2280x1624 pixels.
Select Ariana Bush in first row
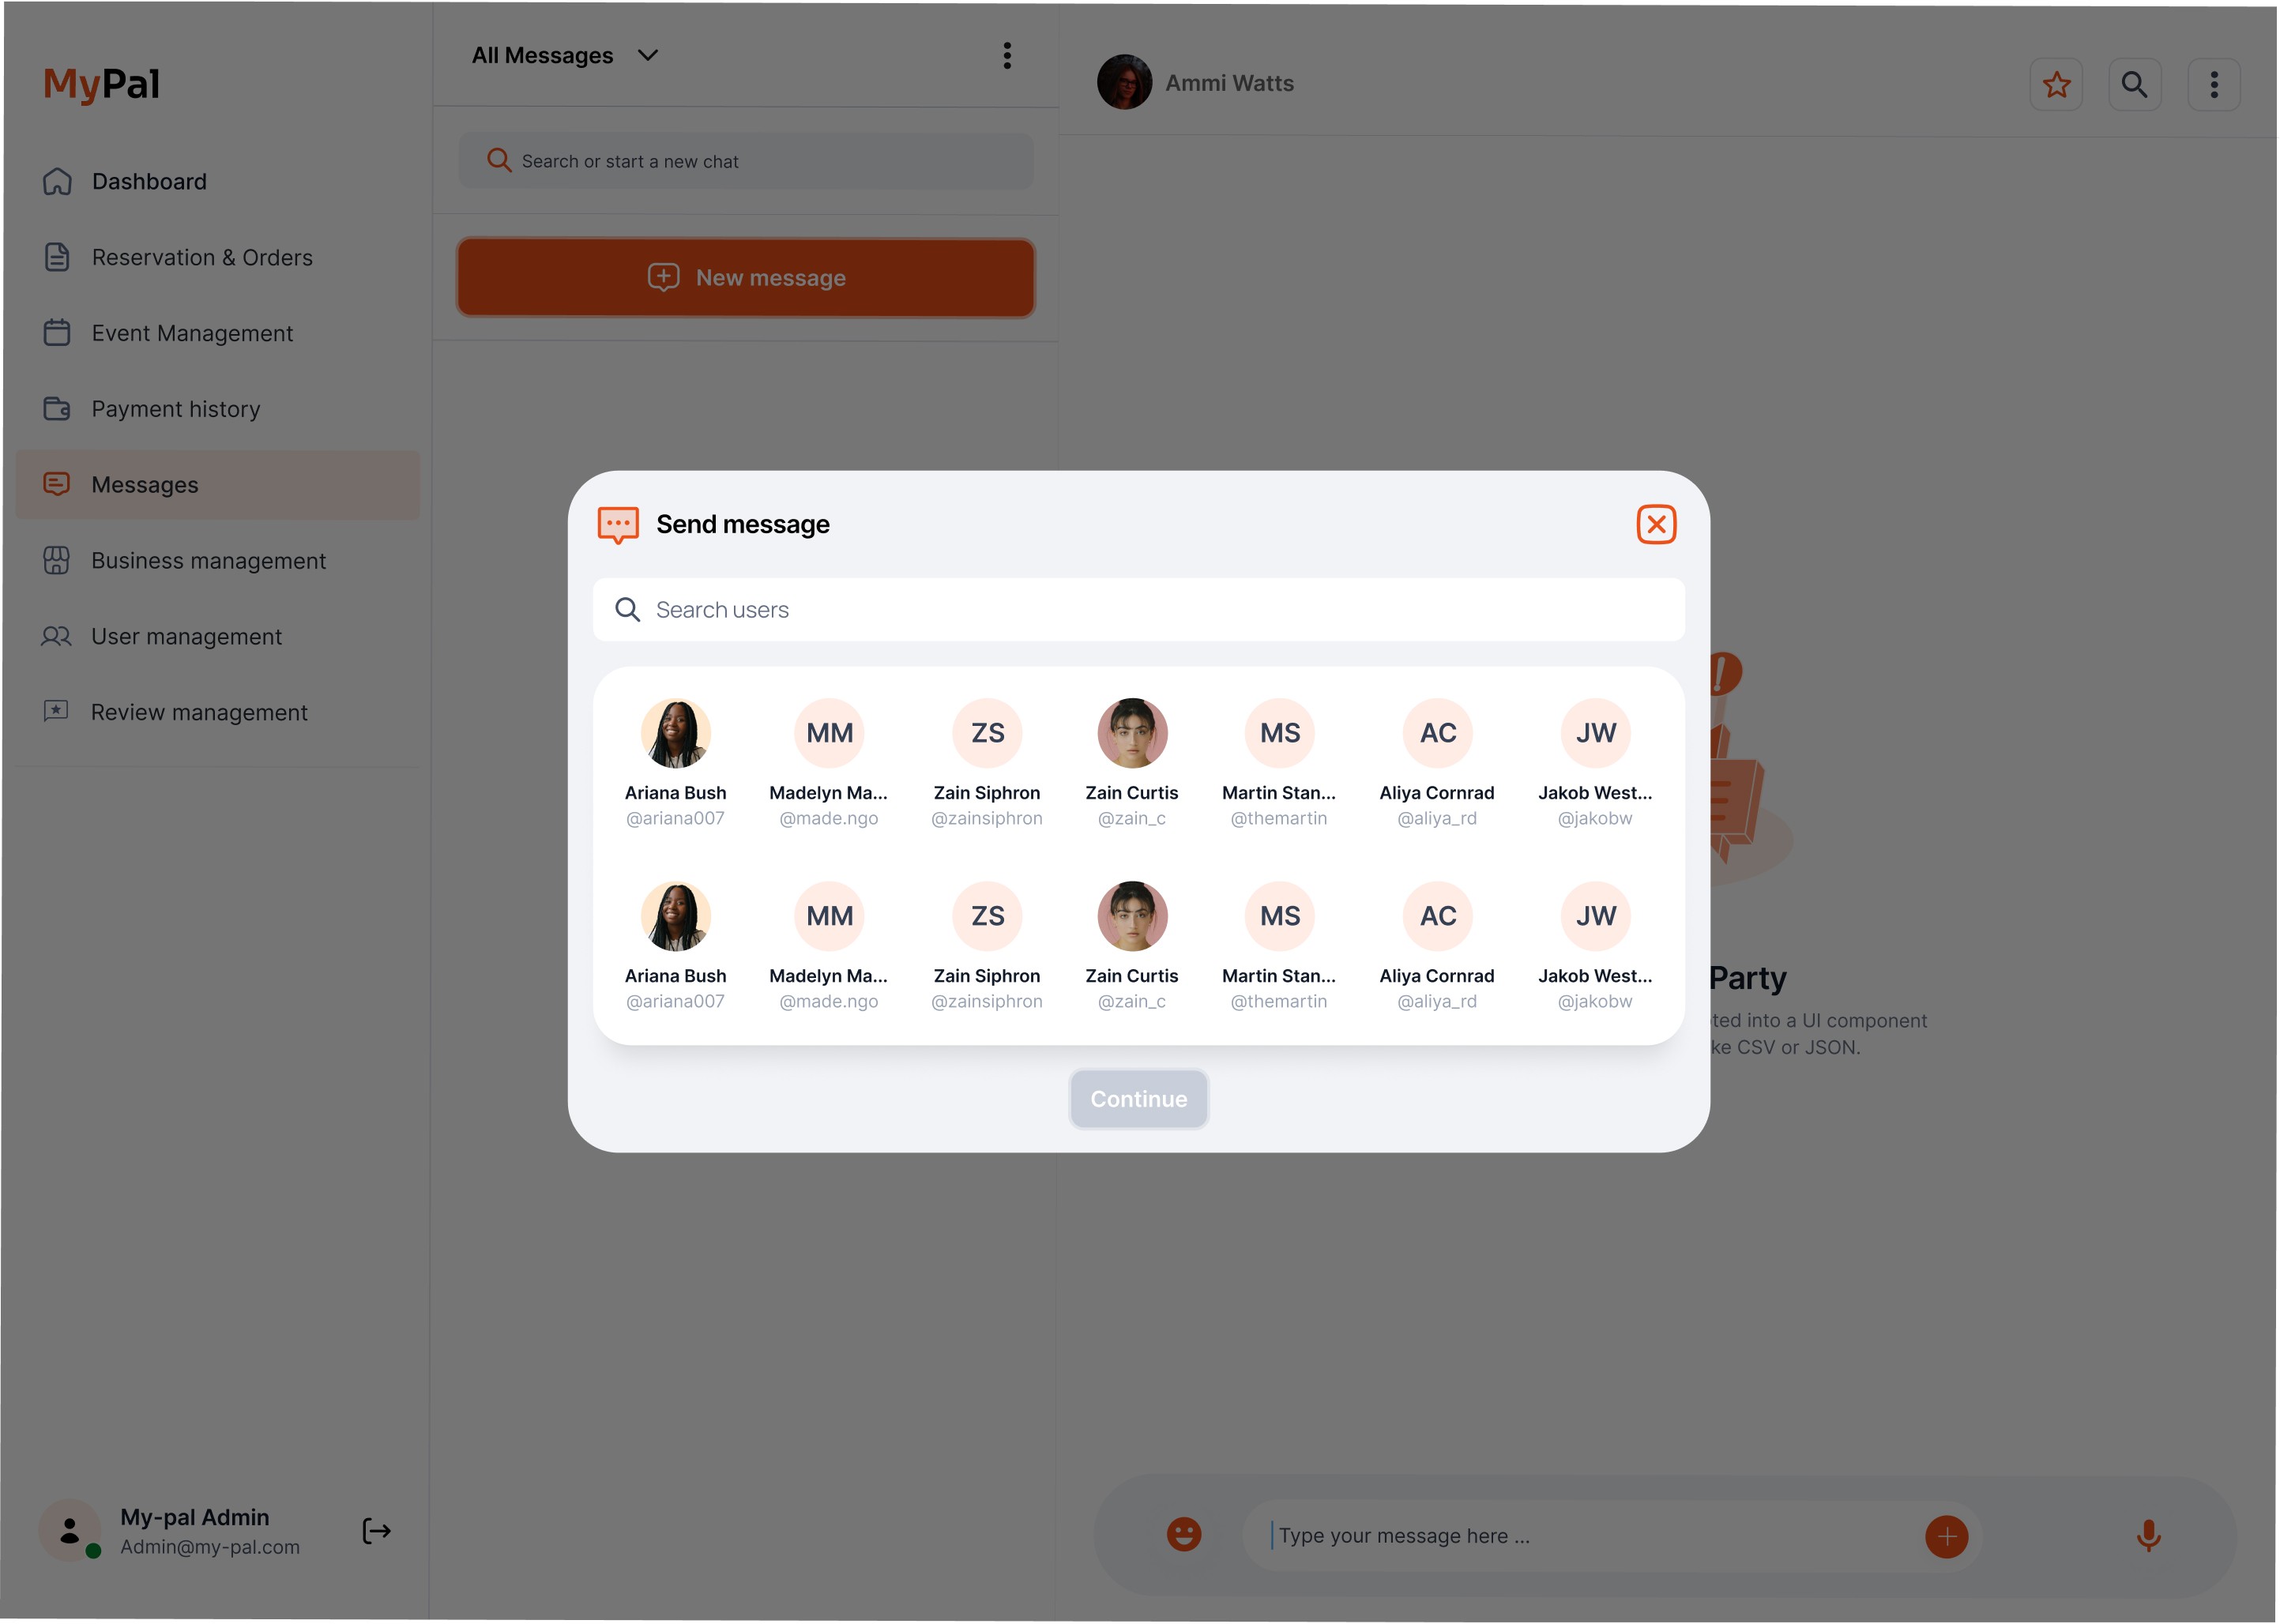(676, 764)
